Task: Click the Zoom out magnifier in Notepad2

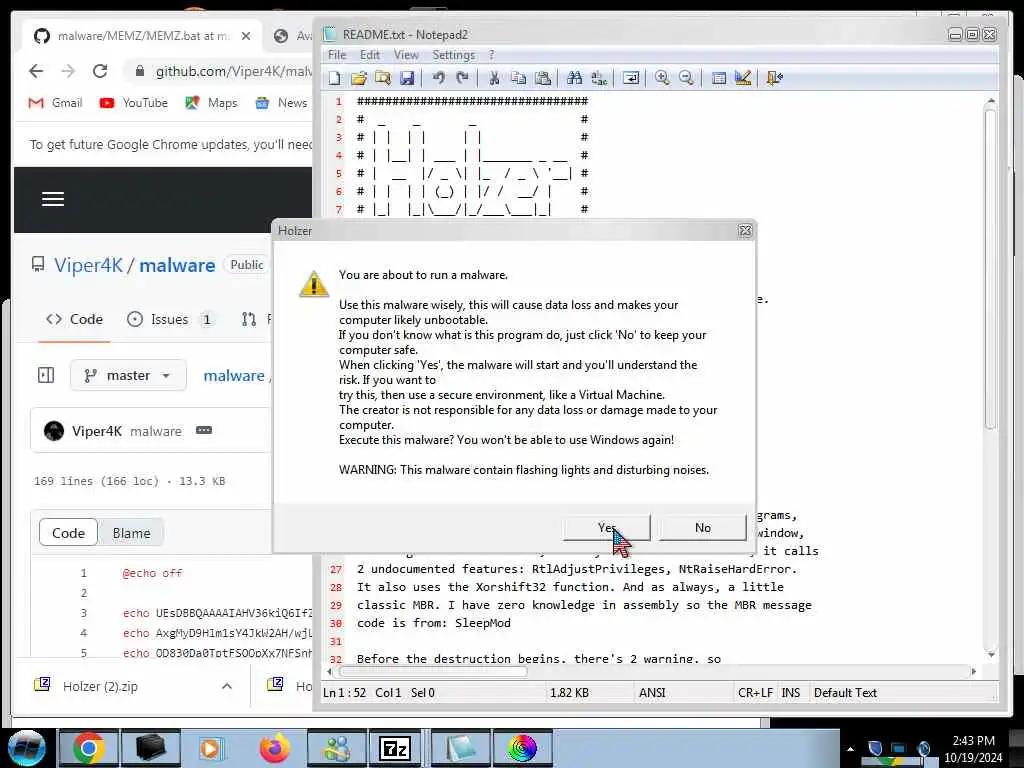Action: click(686, 78)
